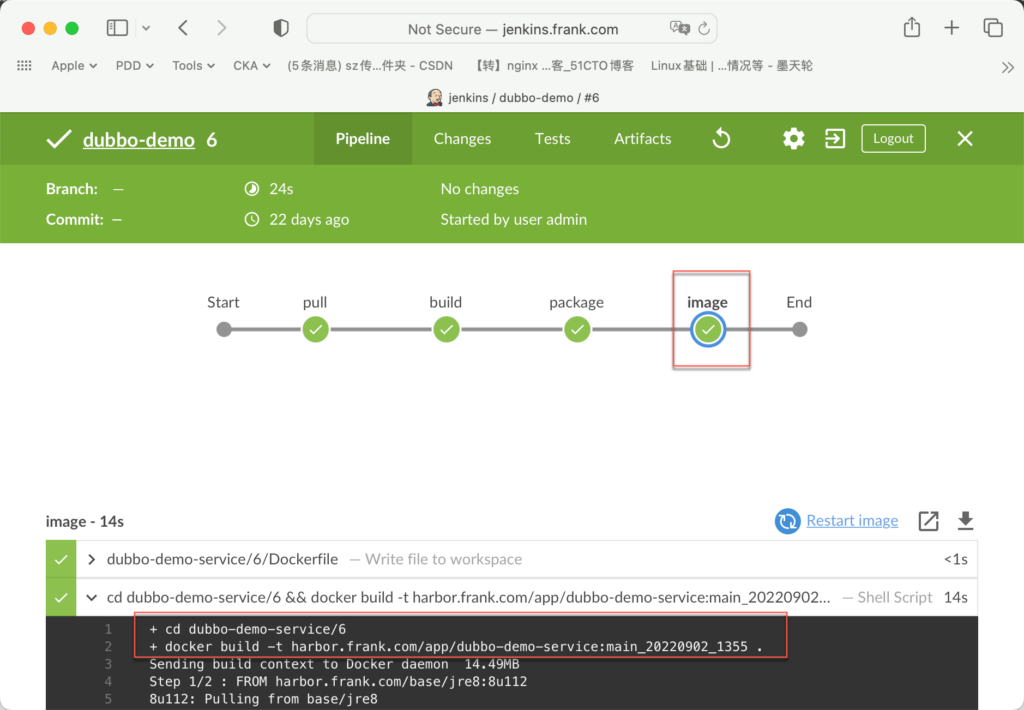Image resolution: width=1024 pixels, height=710 pixels.
Task: Open the CSDN sz bookmark
Action: tap(370, 65)
